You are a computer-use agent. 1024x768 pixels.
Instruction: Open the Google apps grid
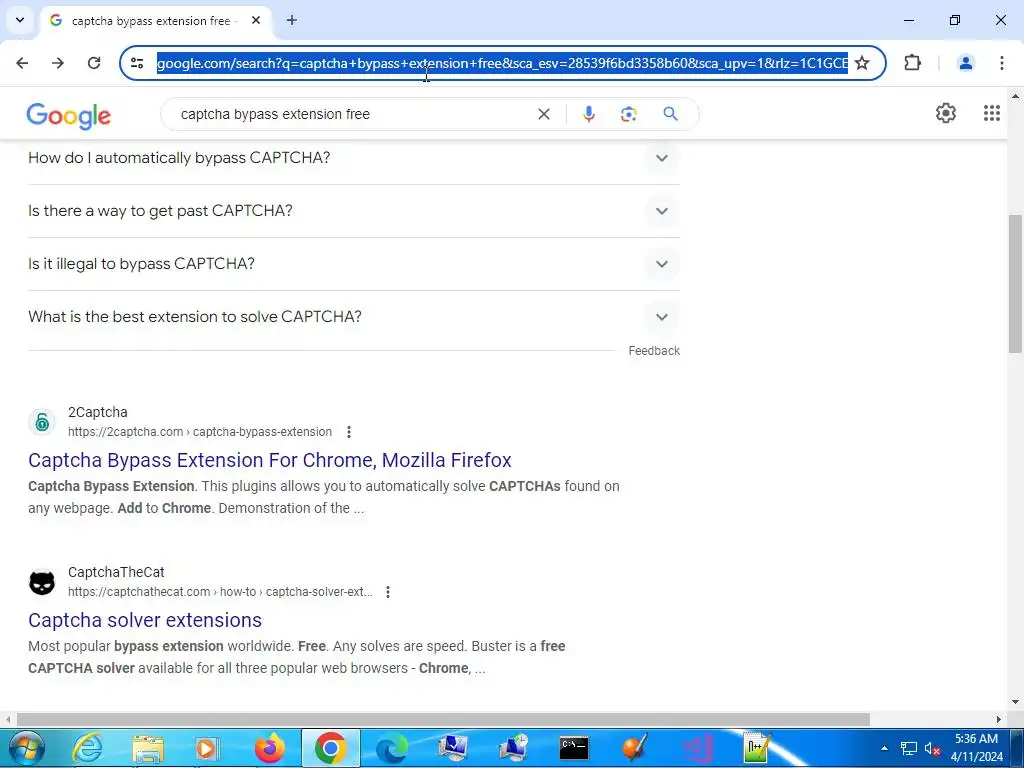991,113
